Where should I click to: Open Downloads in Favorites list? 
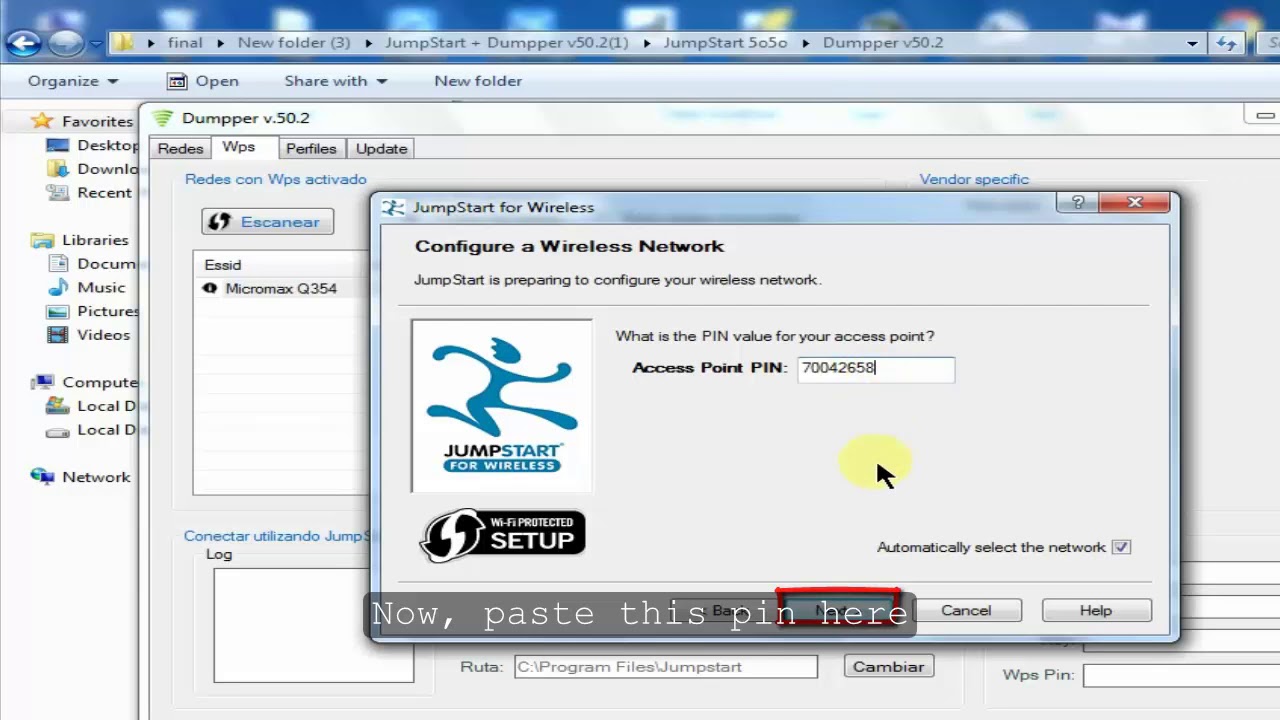point(93,169)
